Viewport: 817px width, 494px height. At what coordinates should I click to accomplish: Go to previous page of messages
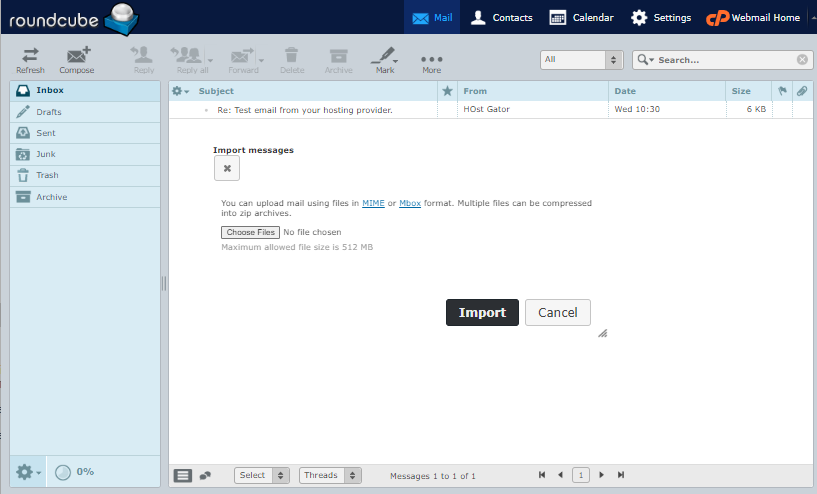click(561, 475)
